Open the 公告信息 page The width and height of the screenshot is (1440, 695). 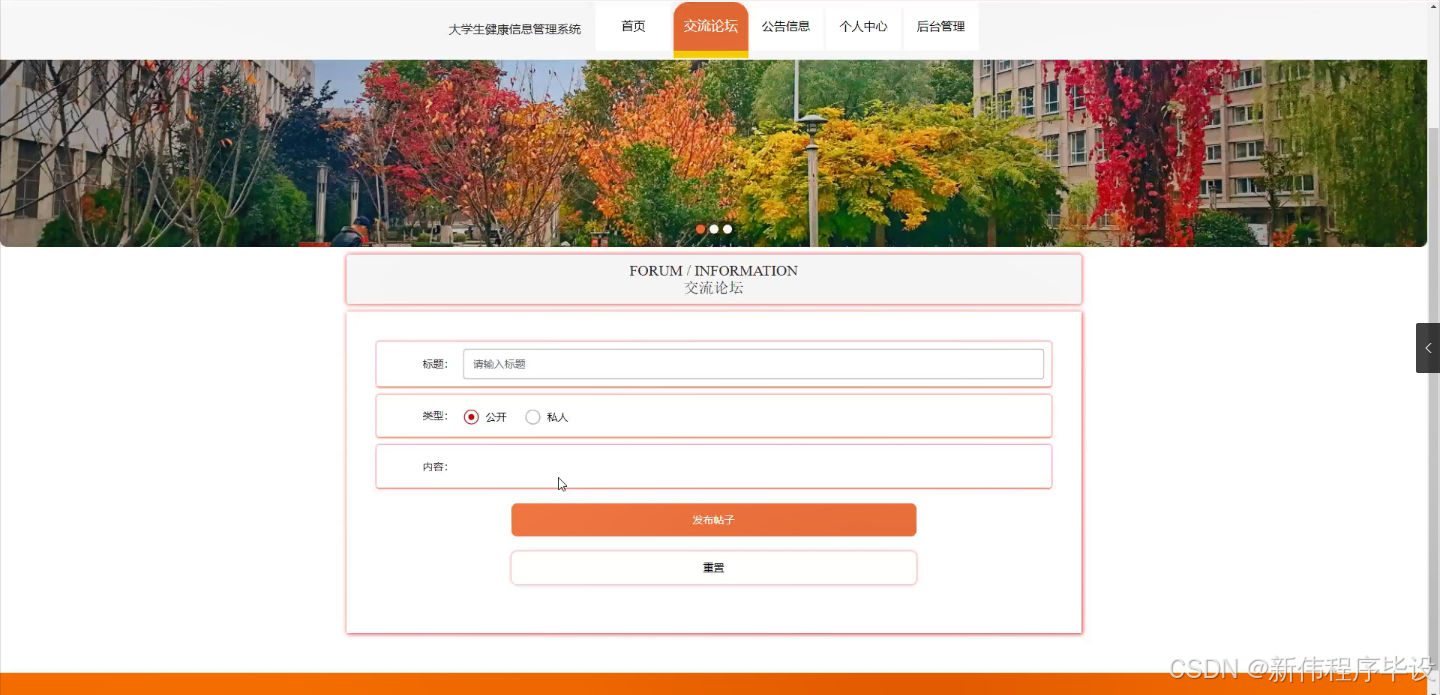coord(786,27)
